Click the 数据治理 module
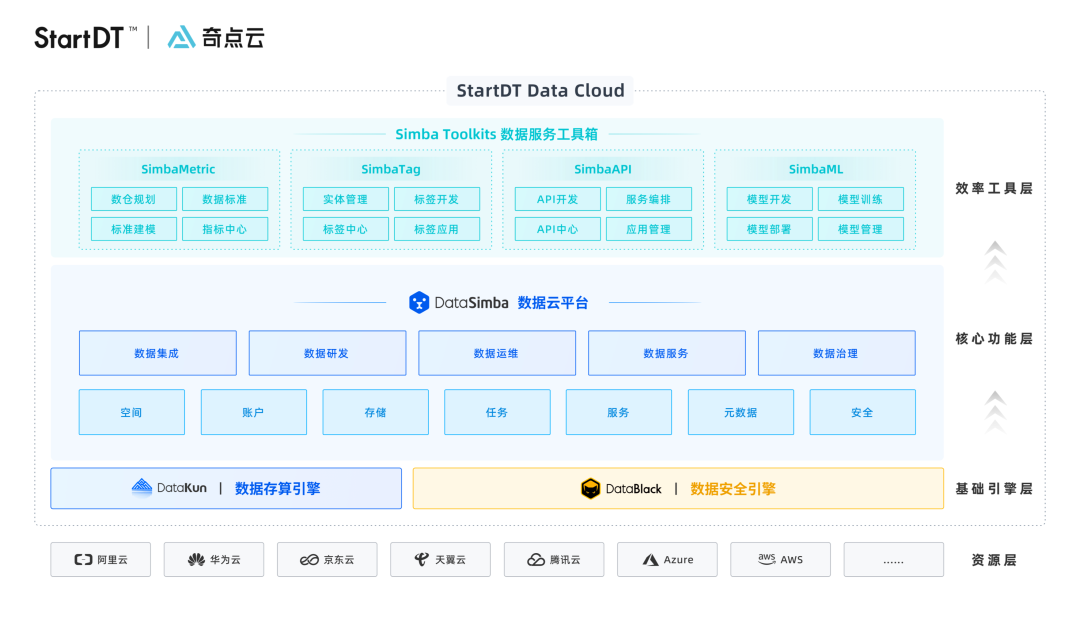1080x625 pixels. tap(837, 353)
